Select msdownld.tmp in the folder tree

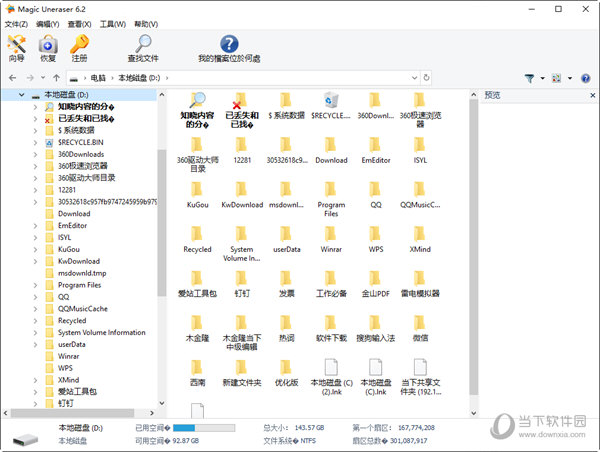pyautogui.click(x=82, y=273)
